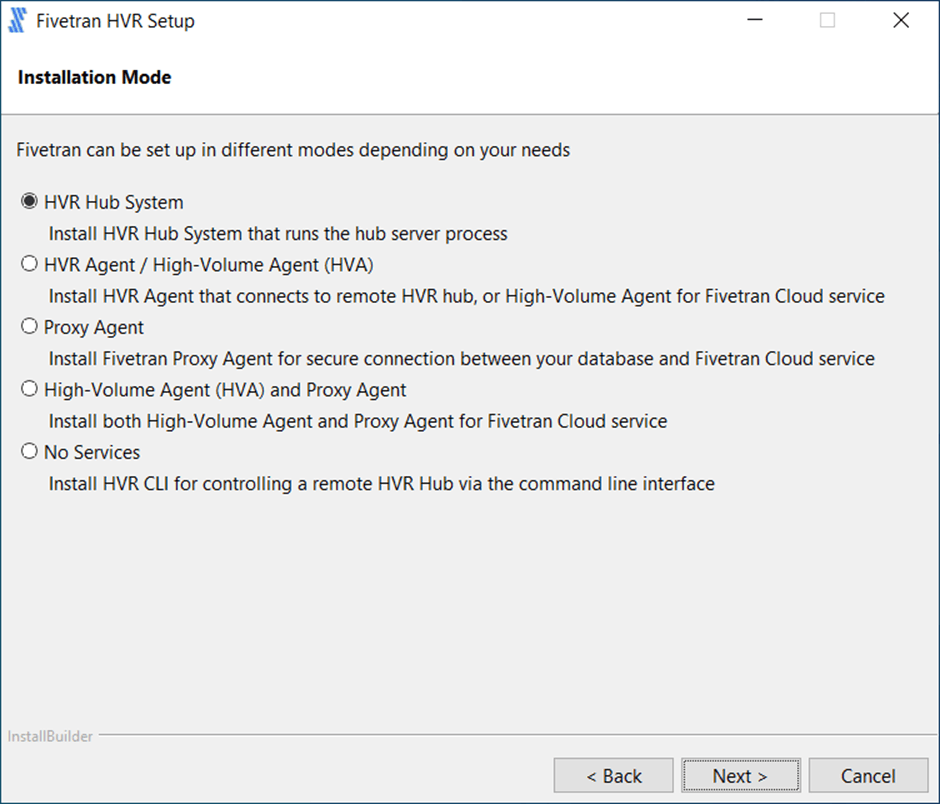
Task: Choose HVR Agent / High-Volume Agent (HVA) option
Action: click(x=29, y=265)
